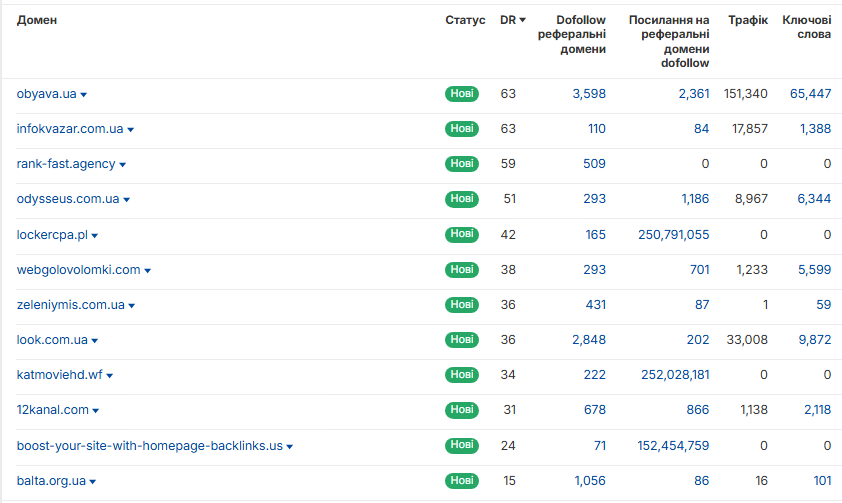This screenshot has width=842, height=503.
Task: Open caret beside lockercpa.pl
Action: pos(95,236)
